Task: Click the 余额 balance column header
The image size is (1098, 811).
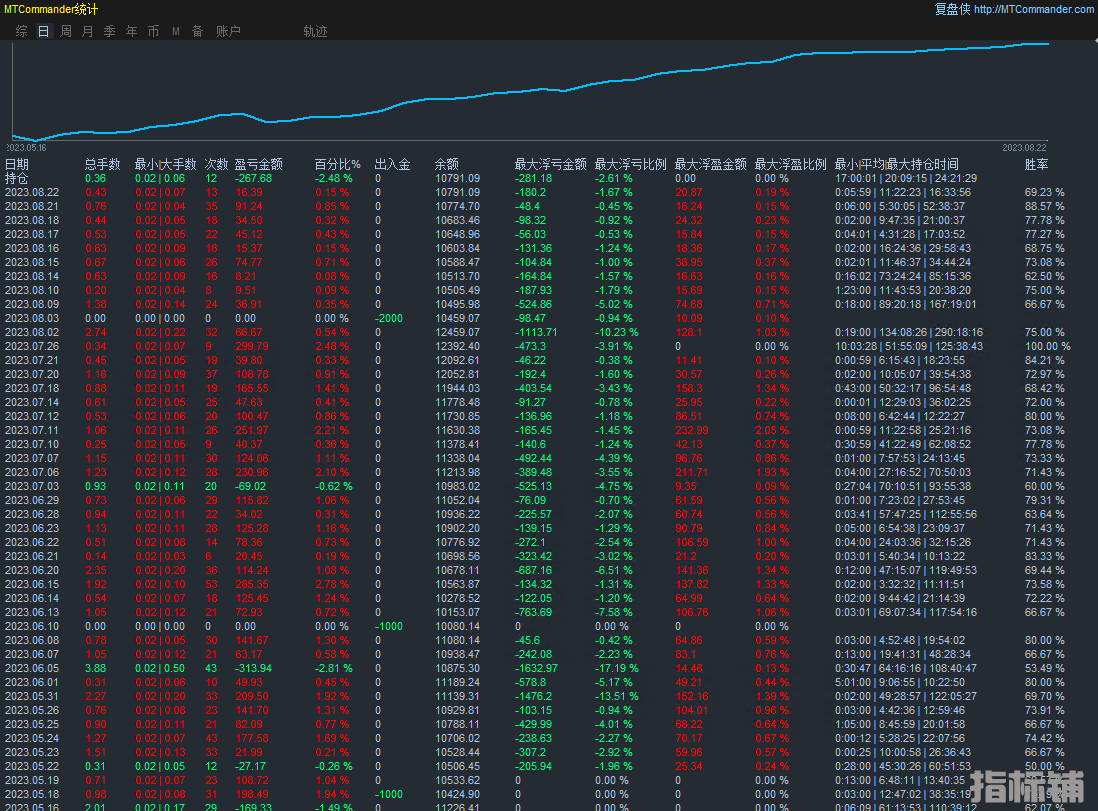Action: pos(447,164)
